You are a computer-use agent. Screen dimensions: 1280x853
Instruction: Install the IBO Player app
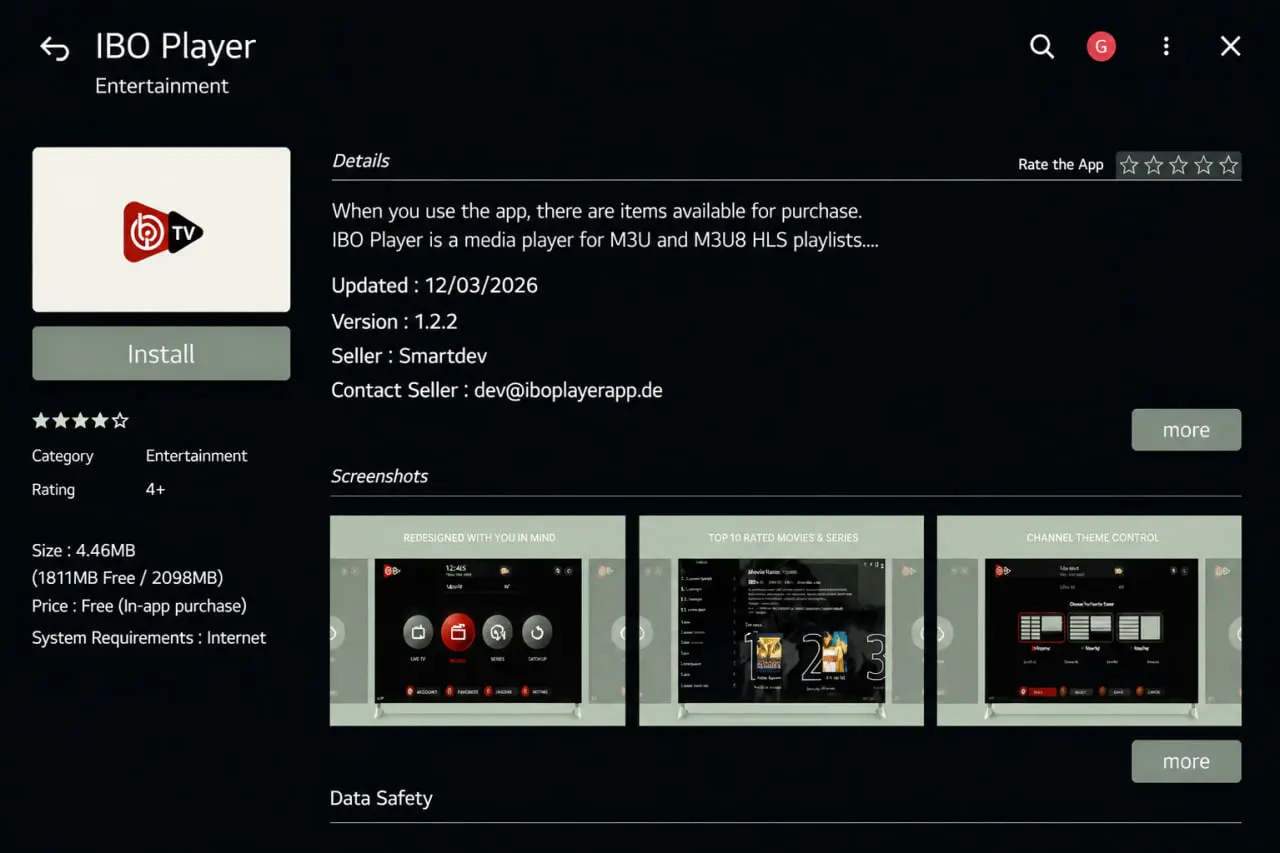point(161,353)
